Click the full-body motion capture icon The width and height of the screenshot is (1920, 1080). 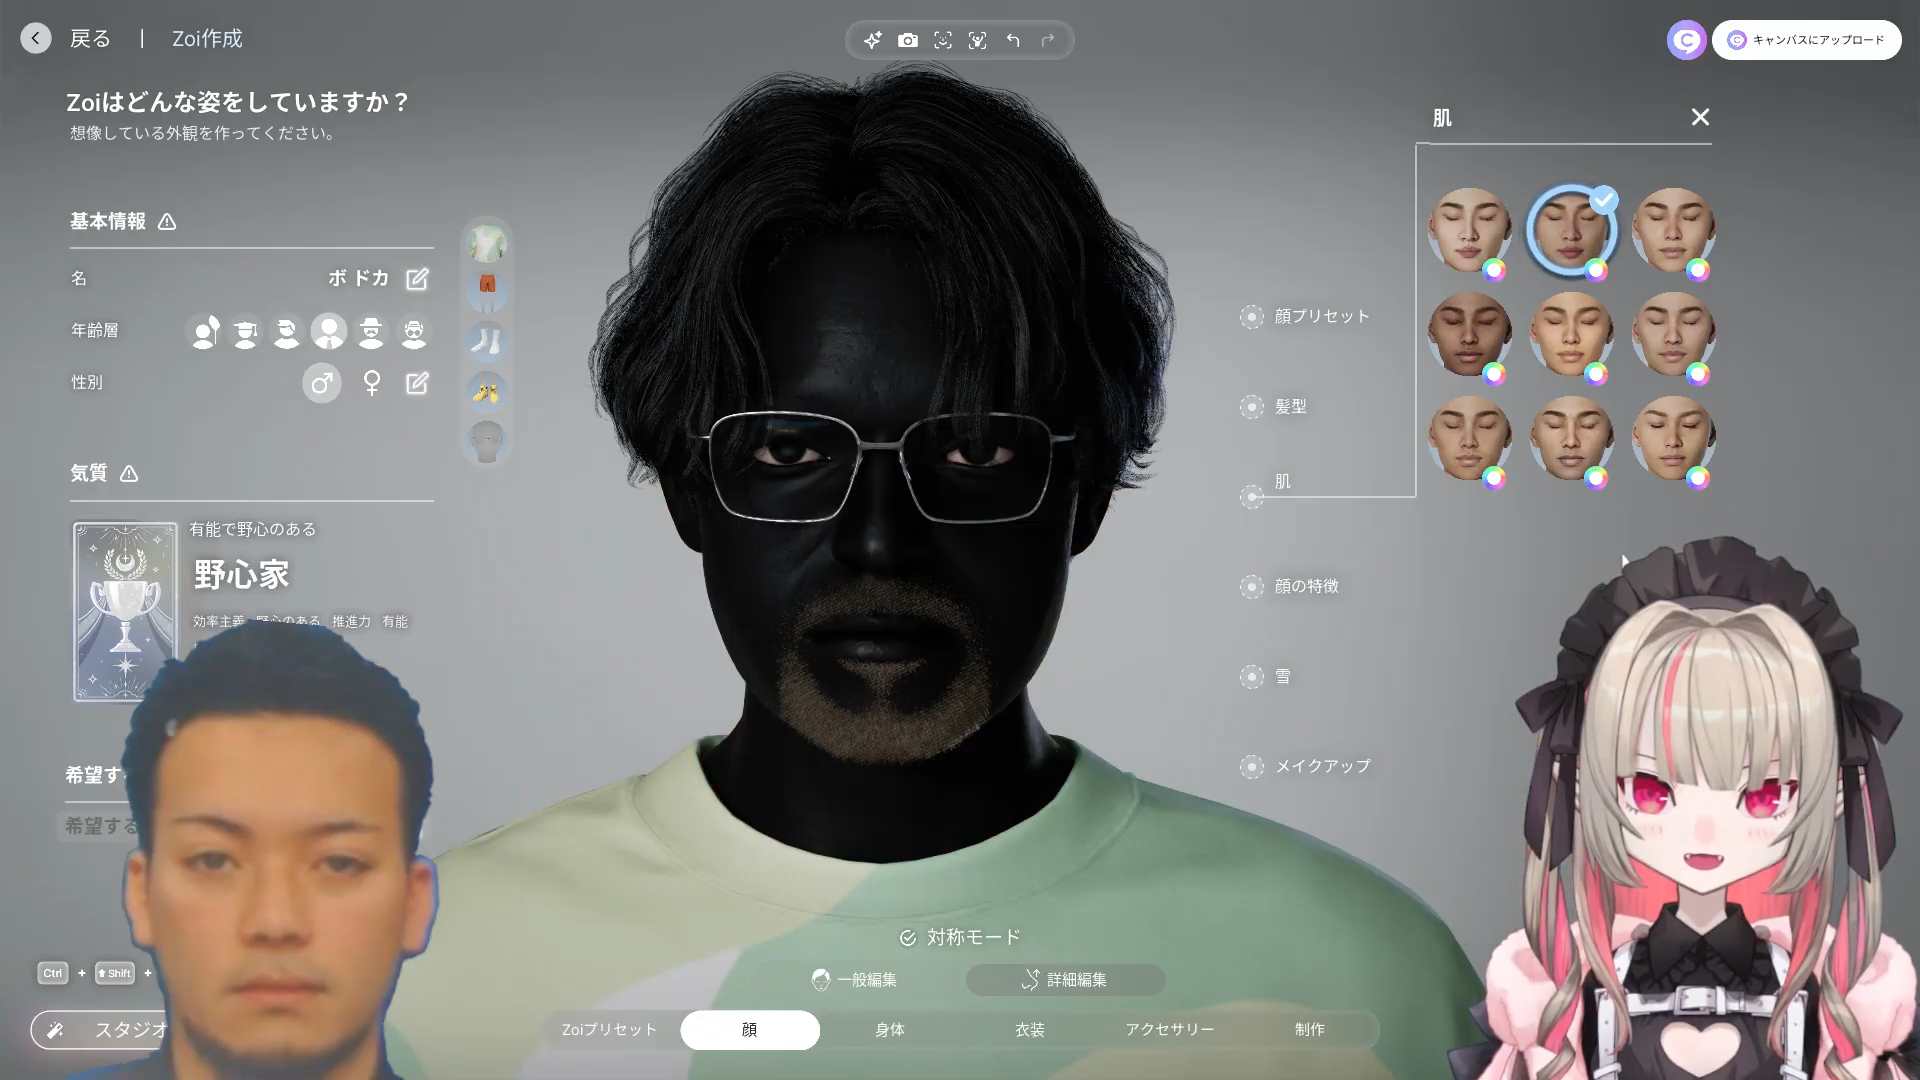coord(978,40)
